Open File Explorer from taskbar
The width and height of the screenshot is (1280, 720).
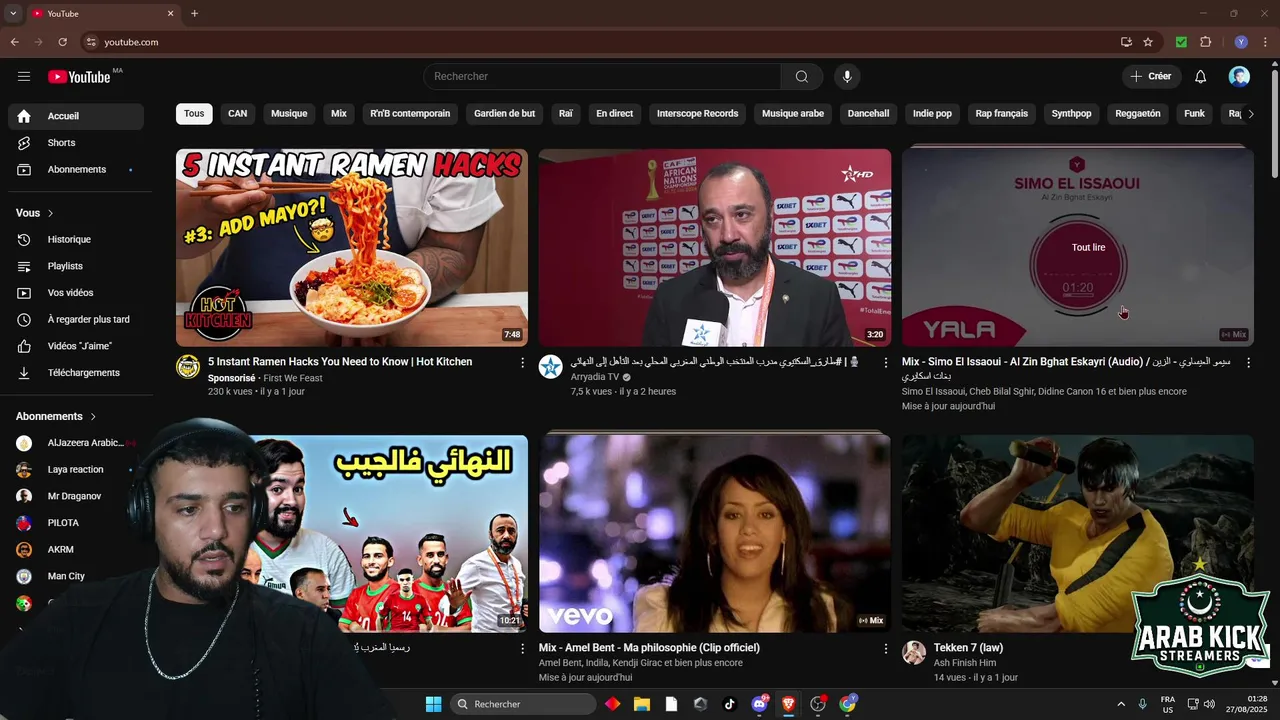pos(642,704)
